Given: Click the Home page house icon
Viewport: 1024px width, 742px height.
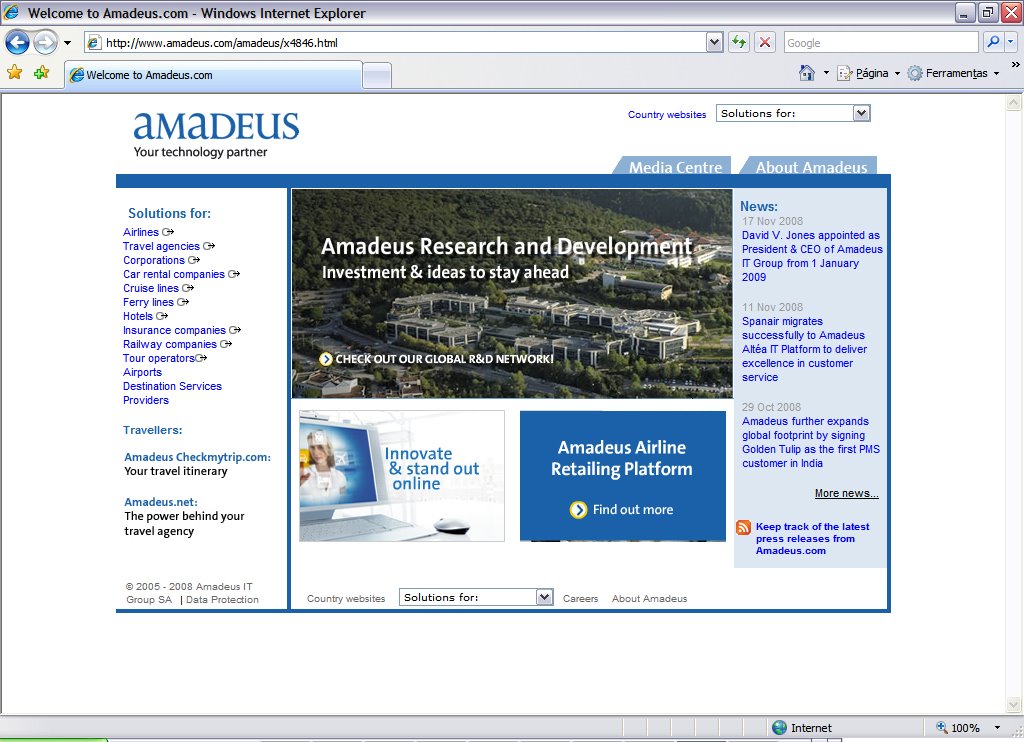Looking at the screenshot, I should click(807, 73).
